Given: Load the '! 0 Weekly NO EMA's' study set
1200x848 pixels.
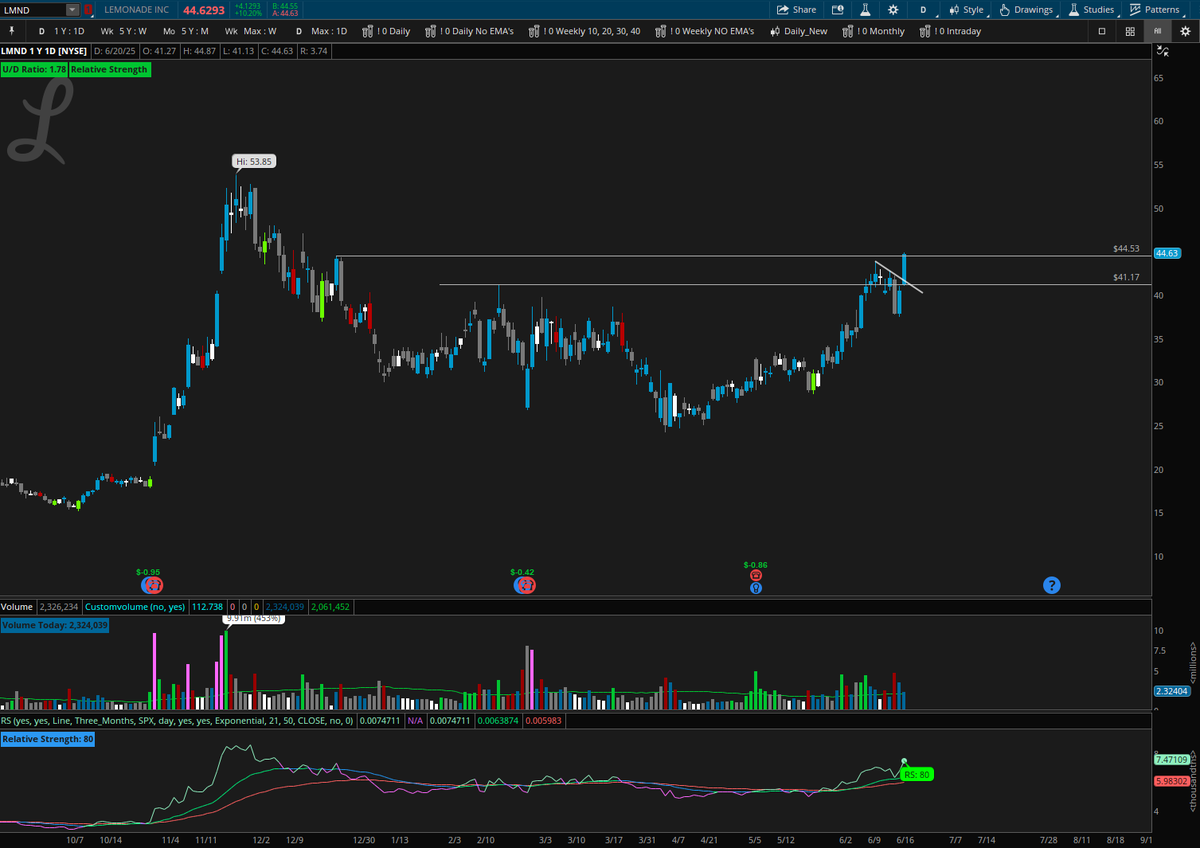Looking at the screenshot, I should point(705,31).
